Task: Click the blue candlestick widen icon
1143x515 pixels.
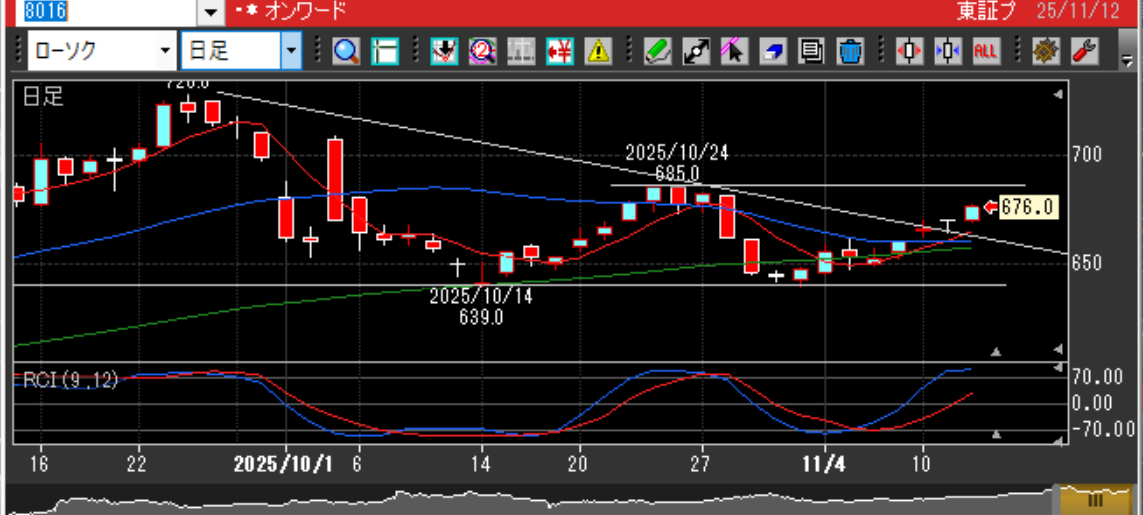Action: click(947, 50)
